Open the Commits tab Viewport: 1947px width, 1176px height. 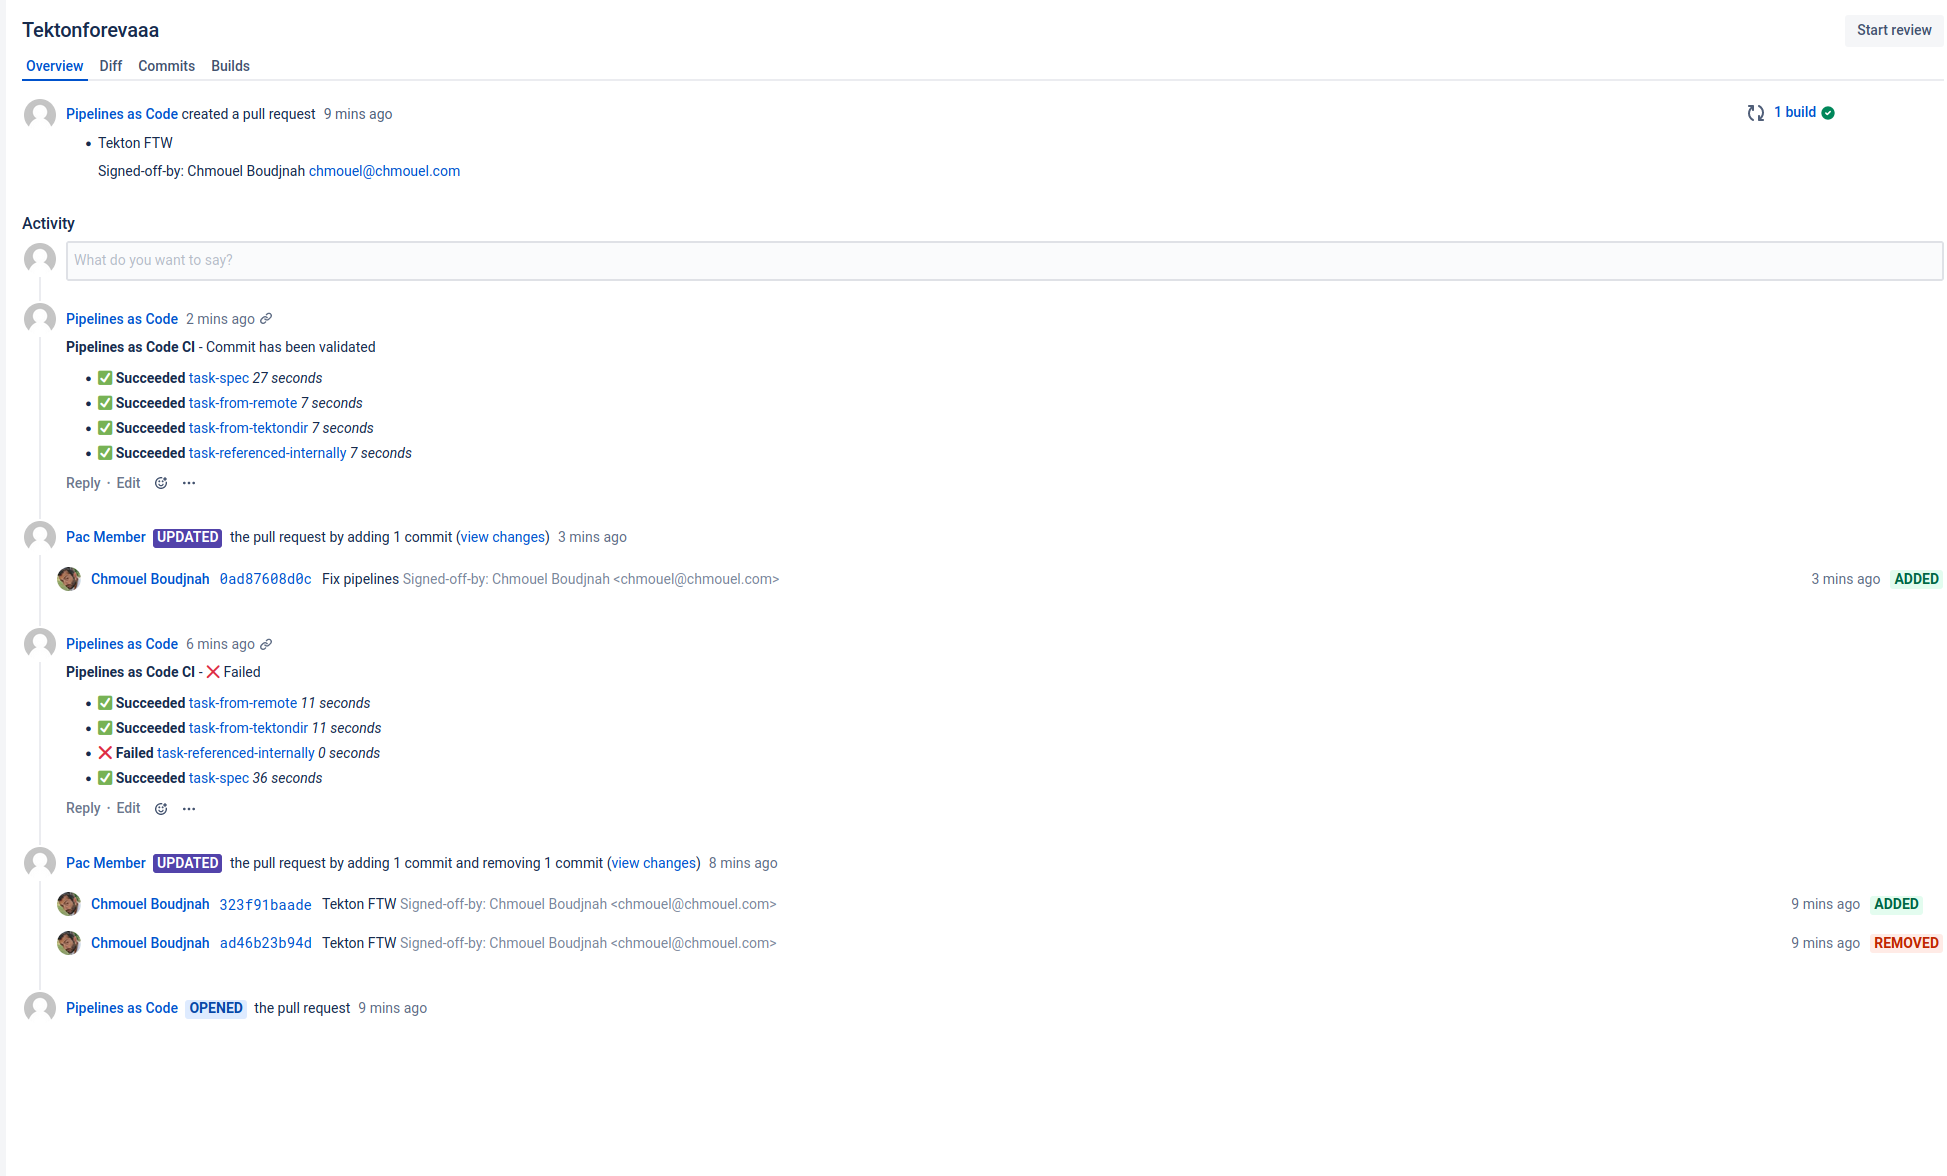click(166, 66)
